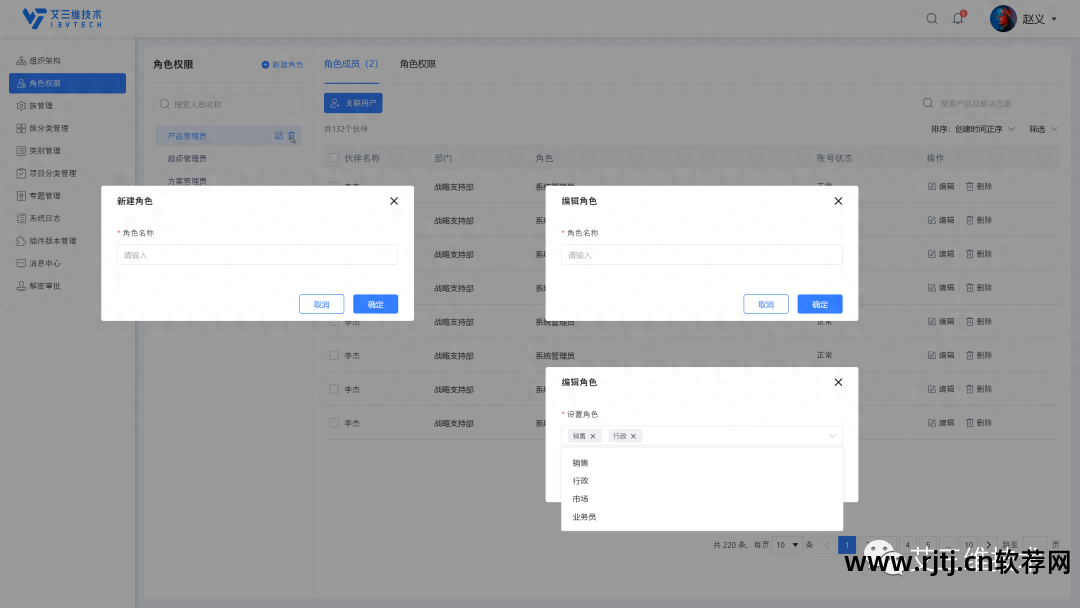Click the 搜索产品及解决方案 search box

tap(988, 103)
